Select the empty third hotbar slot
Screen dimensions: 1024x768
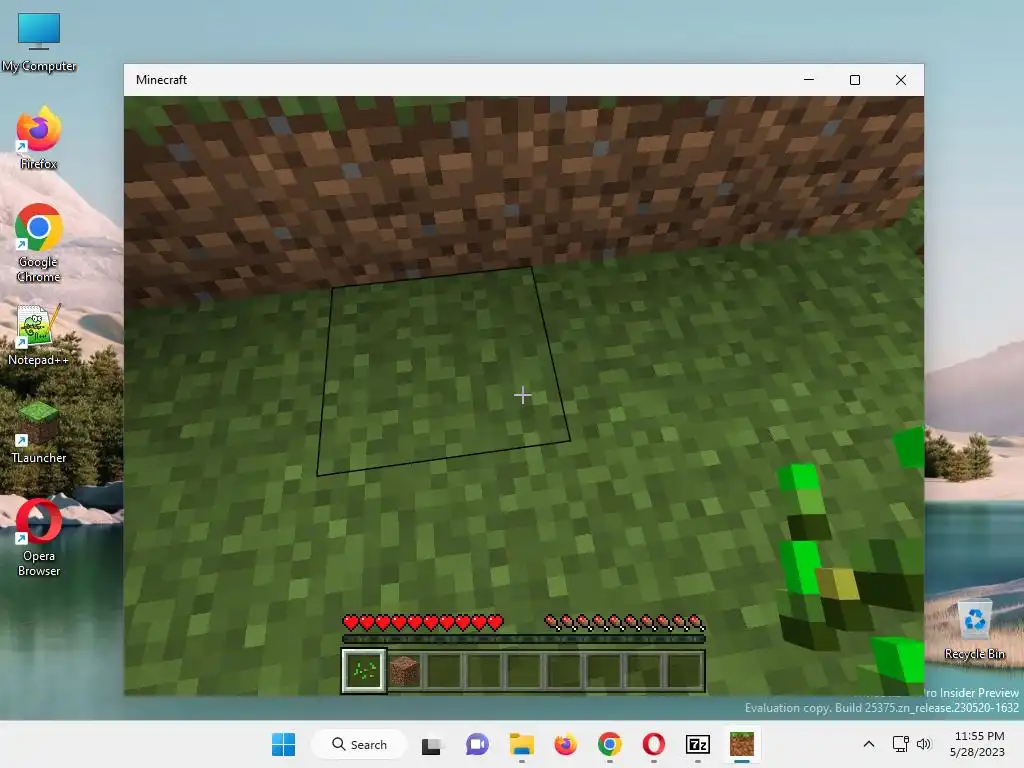coord(444,671)
